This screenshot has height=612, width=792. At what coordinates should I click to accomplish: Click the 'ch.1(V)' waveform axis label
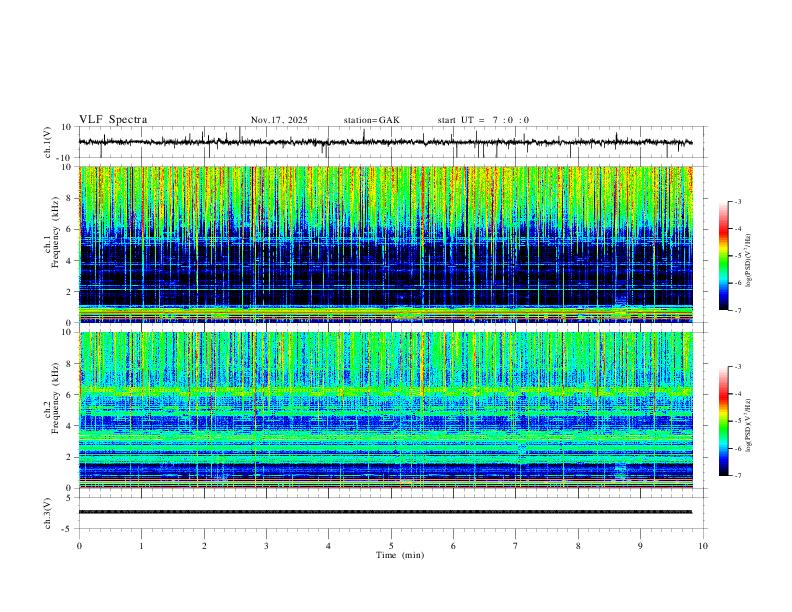click(47, 142)
